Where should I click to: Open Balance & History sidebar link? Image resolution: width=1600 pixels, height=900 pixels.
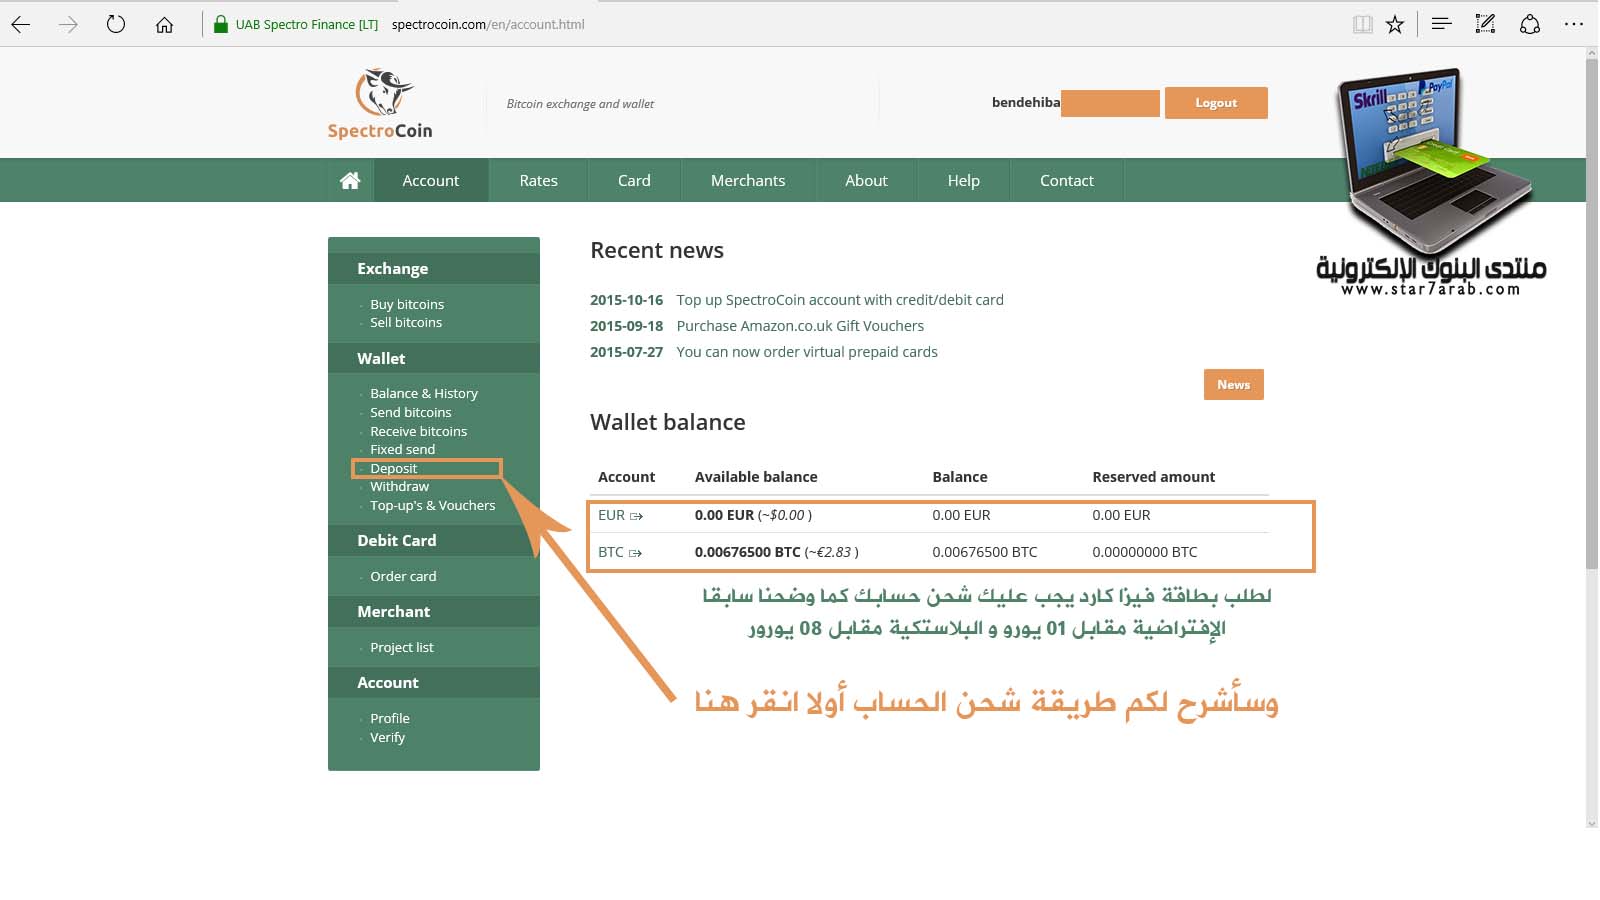coord(424,393)
